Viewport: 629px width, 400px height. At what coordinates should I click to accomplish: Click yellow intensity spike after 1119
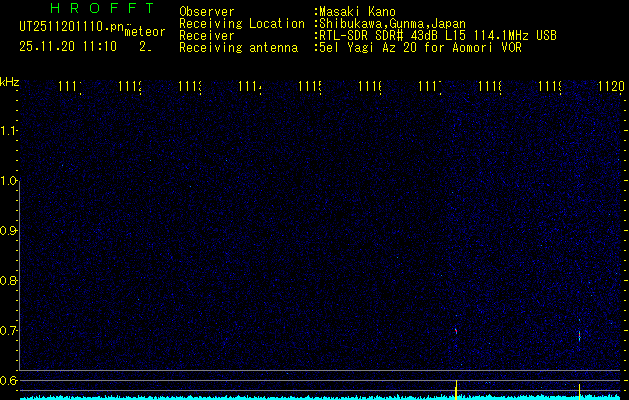click(579, 392)
